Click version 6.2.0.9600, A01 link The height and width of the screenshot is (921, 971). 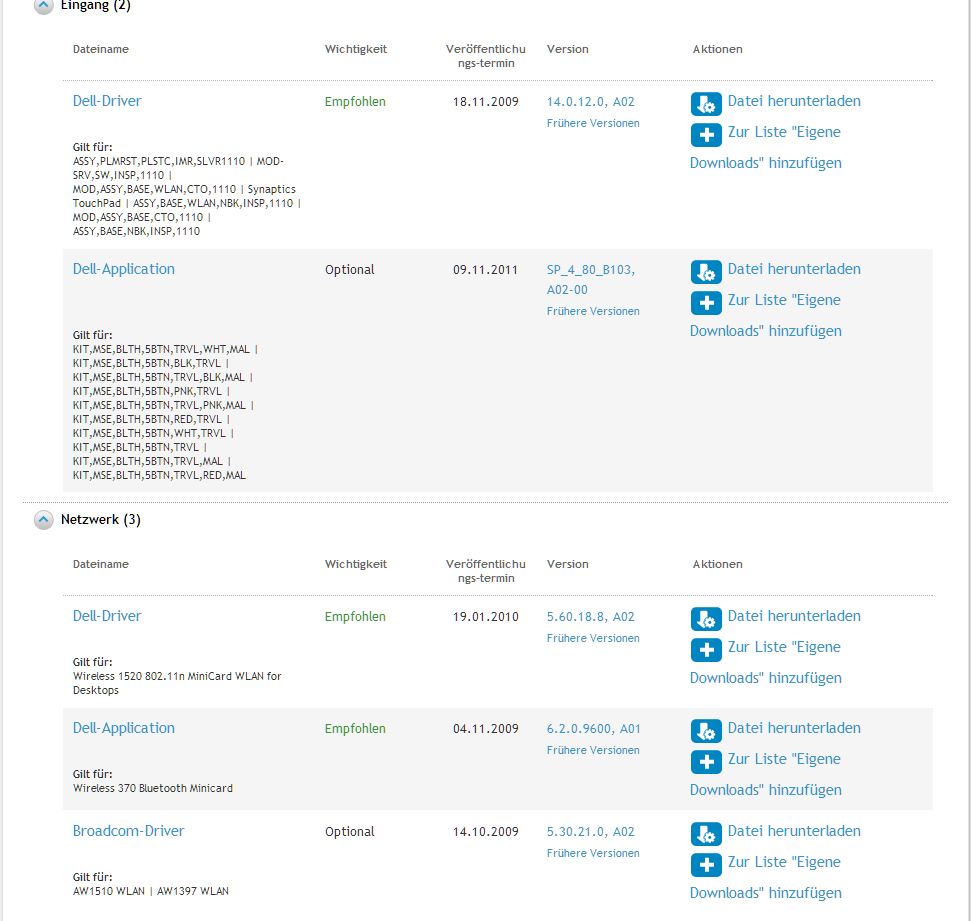click(x=593, y=729)
